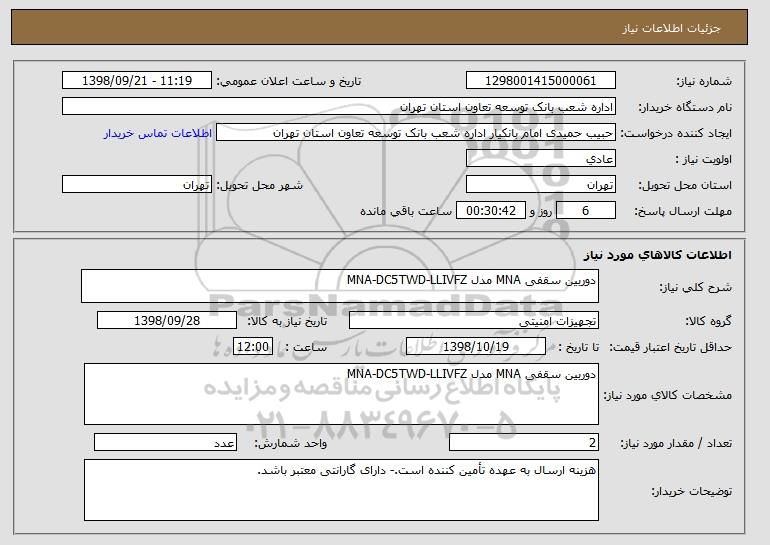Click the label تاریخ و ساعت اعلان عمومی
The image size is (770, 545).
click(289, 81)
